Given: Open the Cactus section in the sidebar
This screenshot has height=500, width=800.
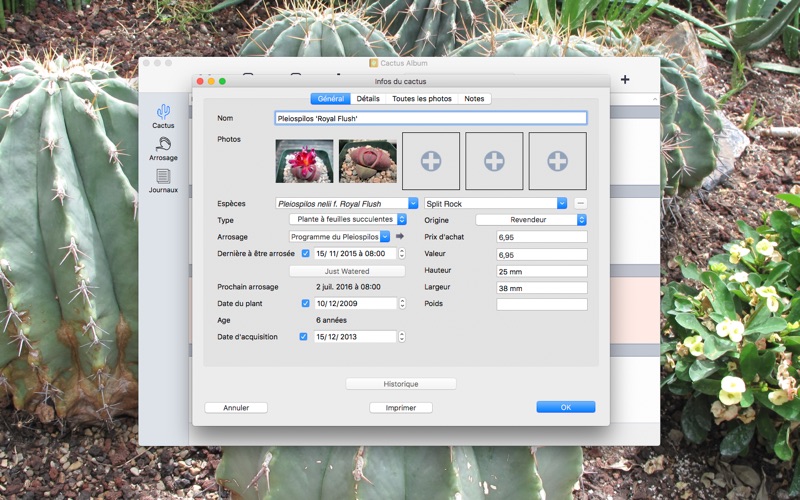Looking at the screenshot, I should click(x=163, y=116).
